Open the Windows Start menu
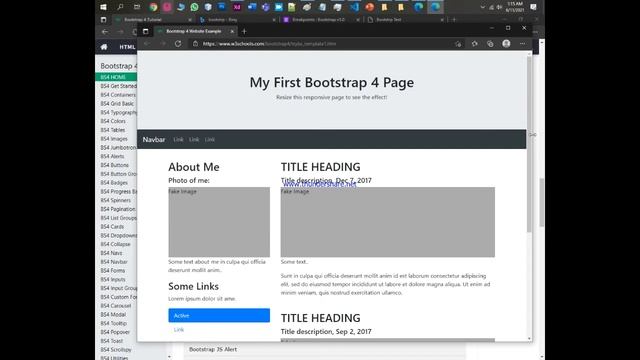 point(103,7)
